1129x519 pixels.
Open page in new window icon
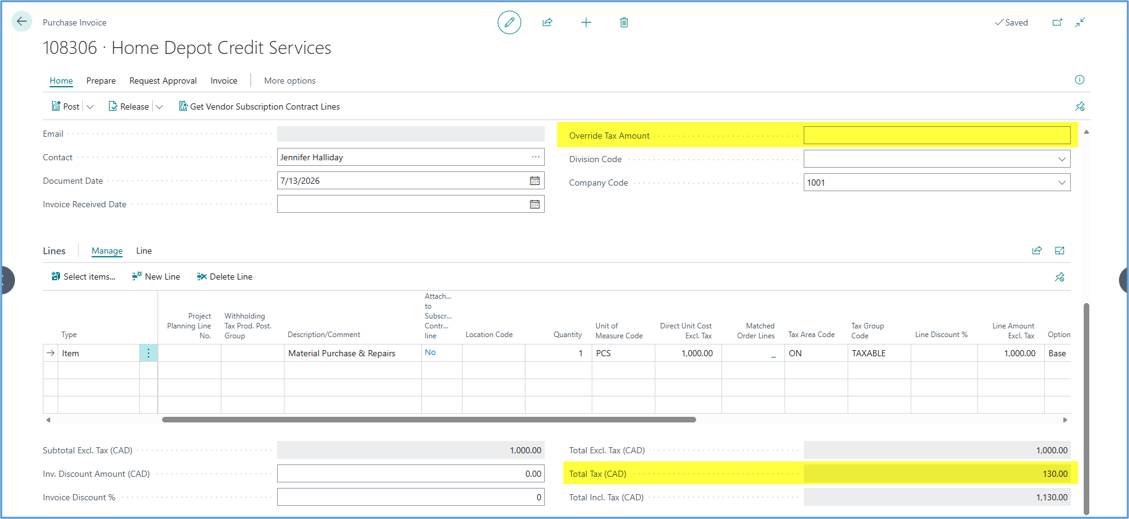point(1057,22)
